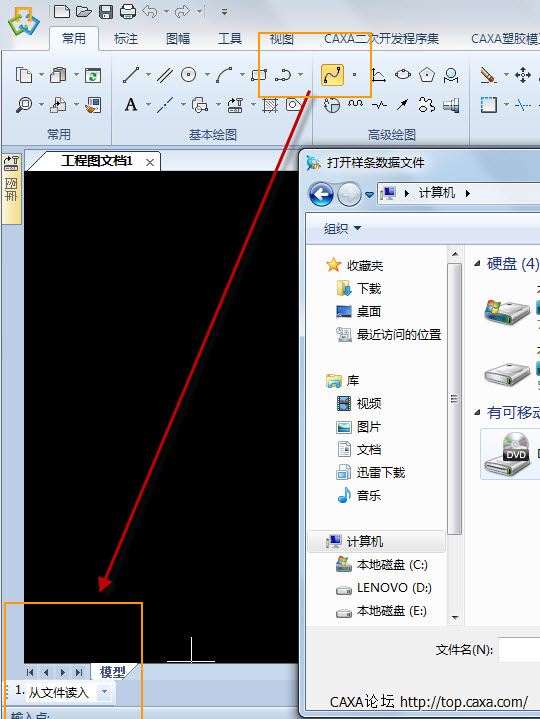The image size is (540, 719).
Task: Click the print icon in quick toolbar
Action: point(128,11)
